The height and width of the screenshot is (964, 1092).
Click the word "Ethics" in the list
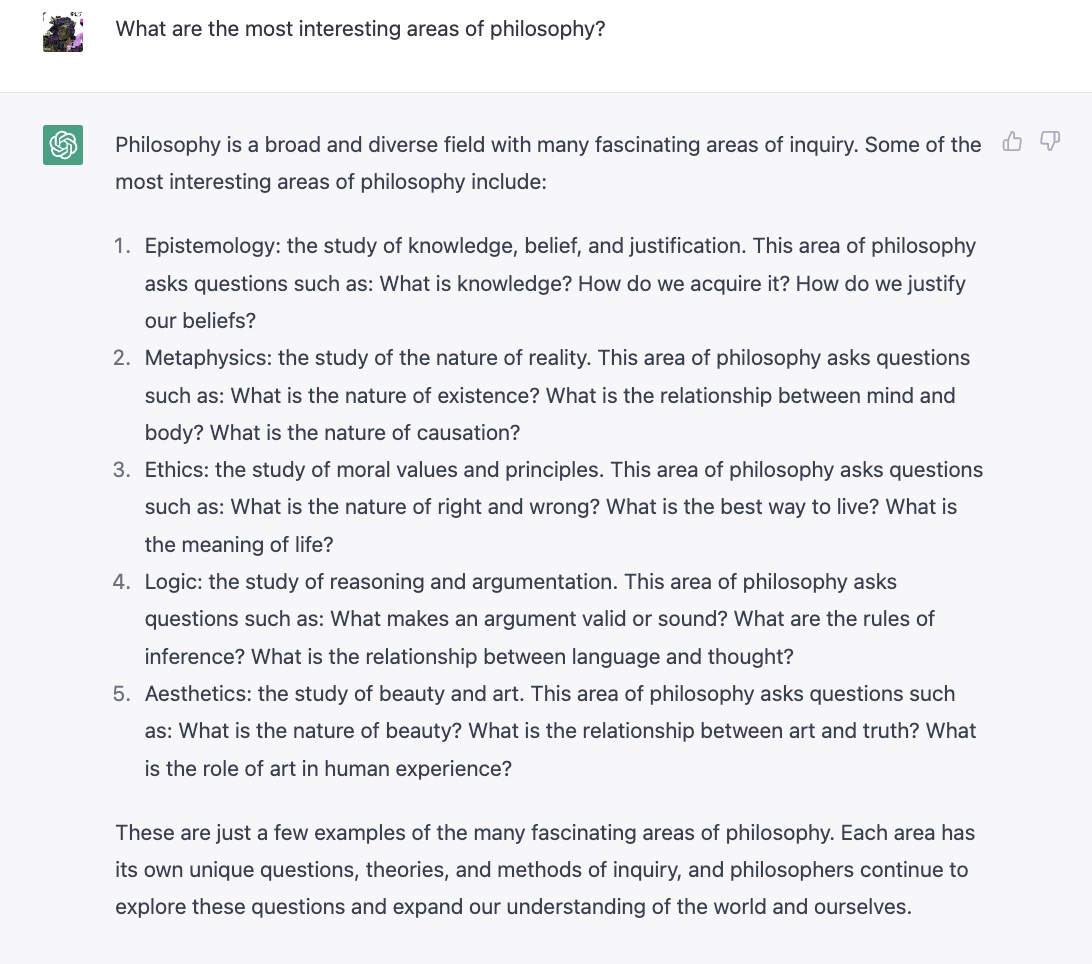176,470
